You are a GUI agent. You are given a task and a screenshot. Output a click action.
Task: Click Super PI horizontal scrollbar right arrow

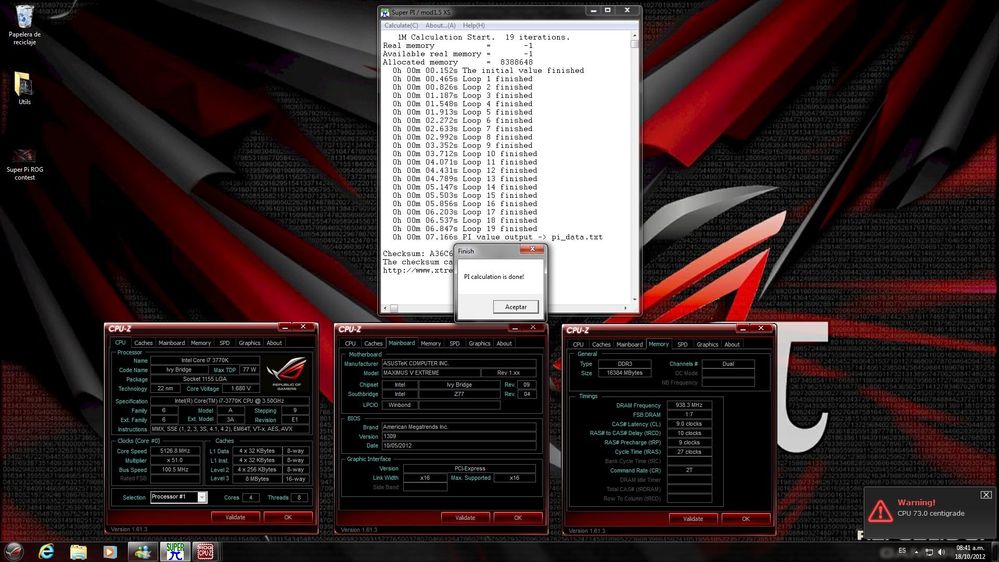[x=625, y=308]
